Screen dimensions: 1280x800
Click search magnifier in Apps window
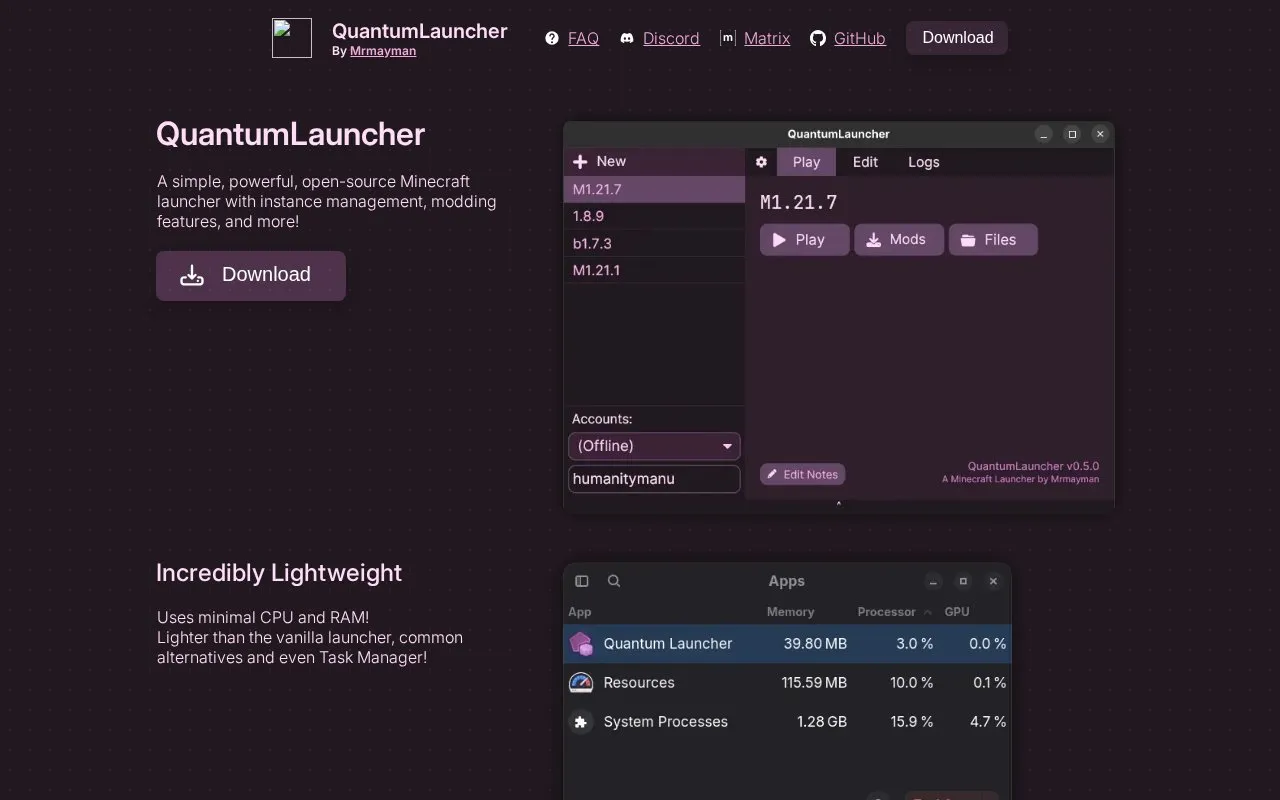tap(614, 581)
